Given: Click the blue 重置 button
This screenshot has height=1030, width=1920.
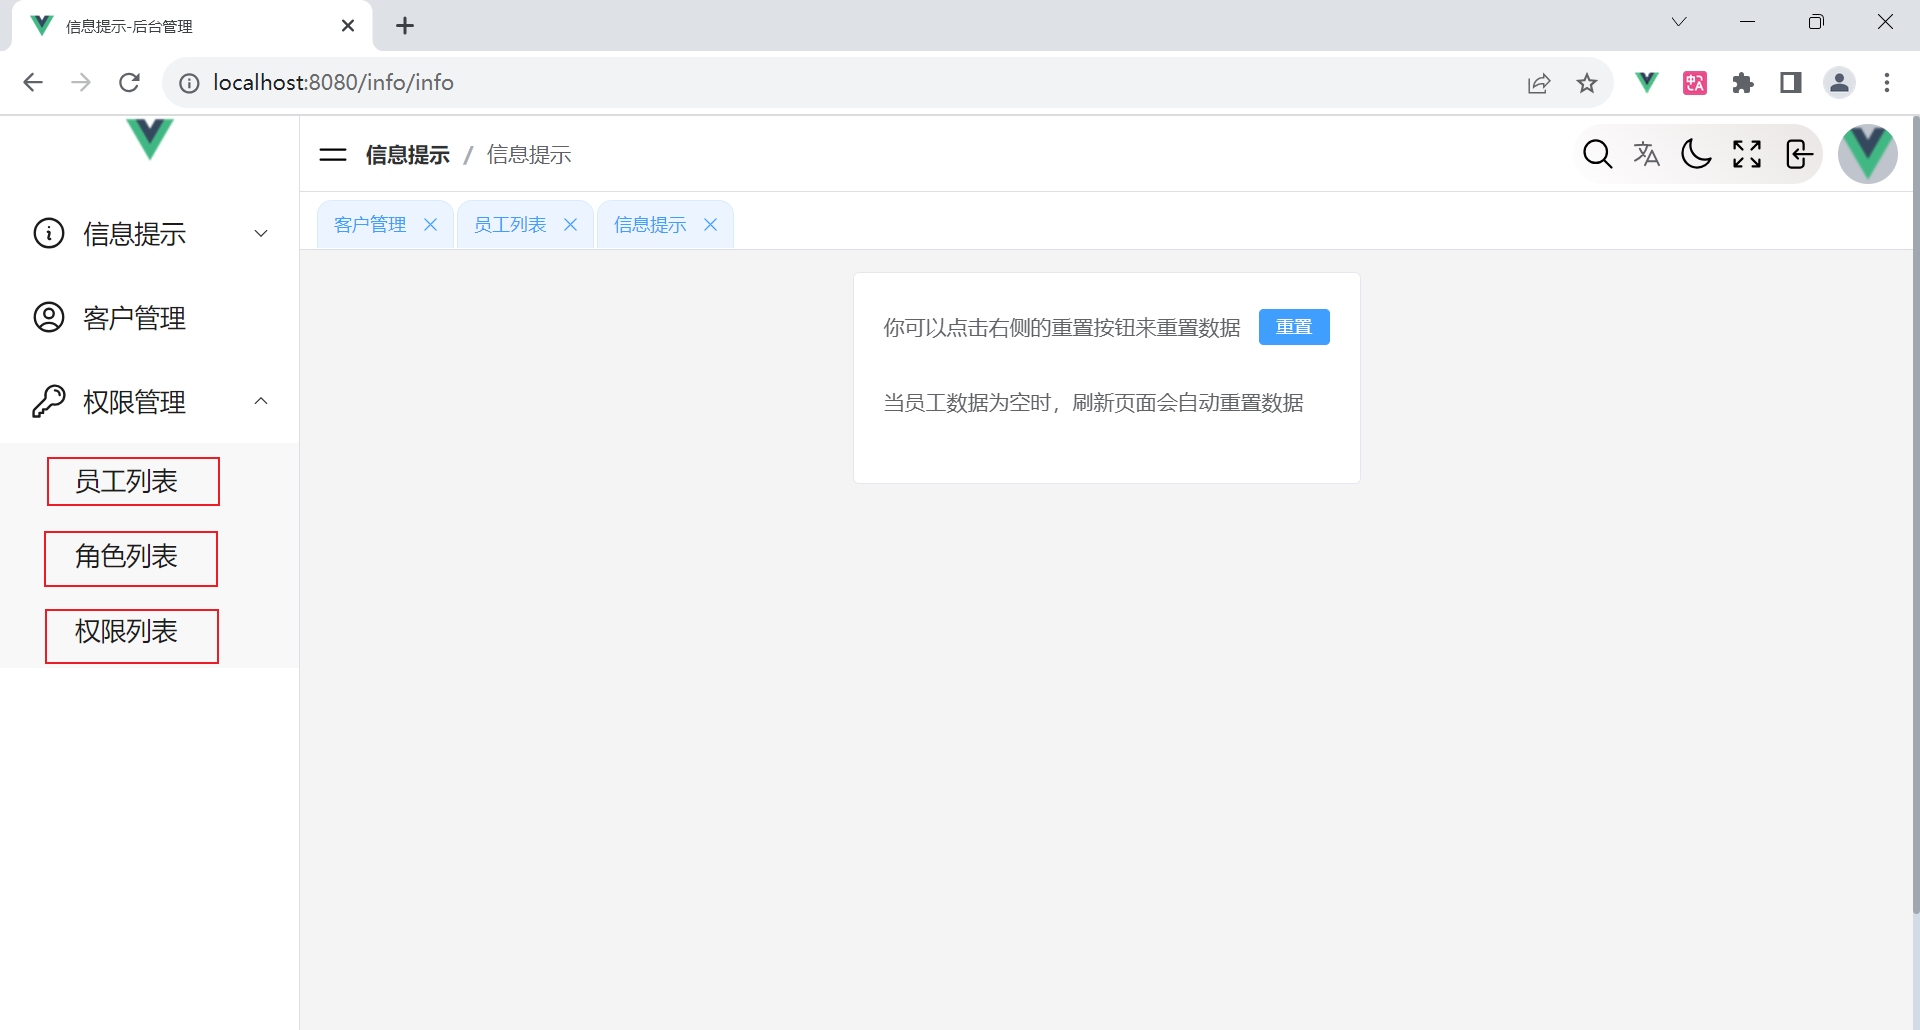Looking at the screenshot, I should tap(1294, 327).
